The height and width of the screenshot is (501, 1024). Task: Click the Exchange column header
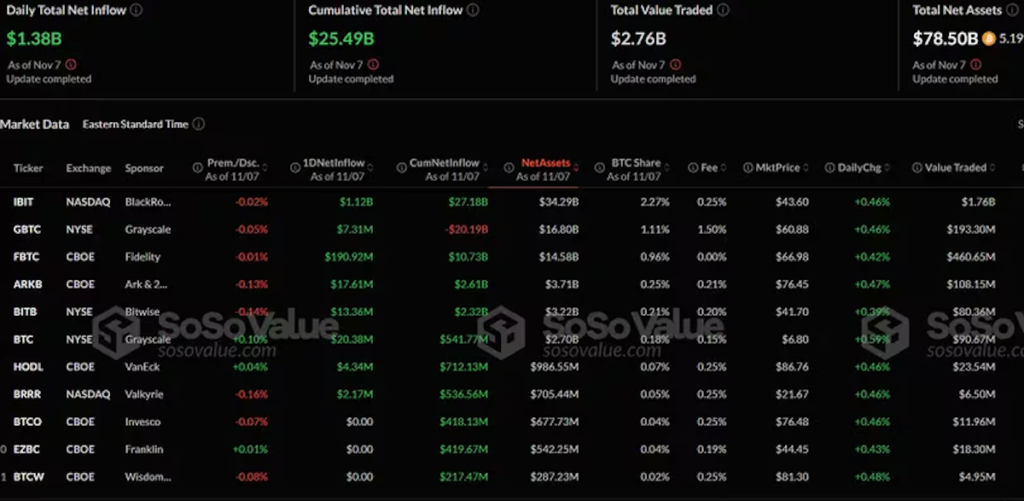click(89, 168)
